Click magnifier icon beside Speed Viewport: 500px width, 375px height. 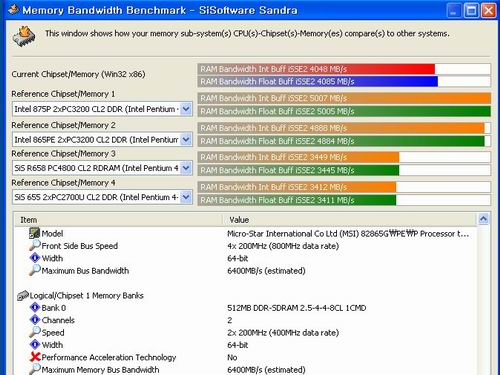(35, 332)
